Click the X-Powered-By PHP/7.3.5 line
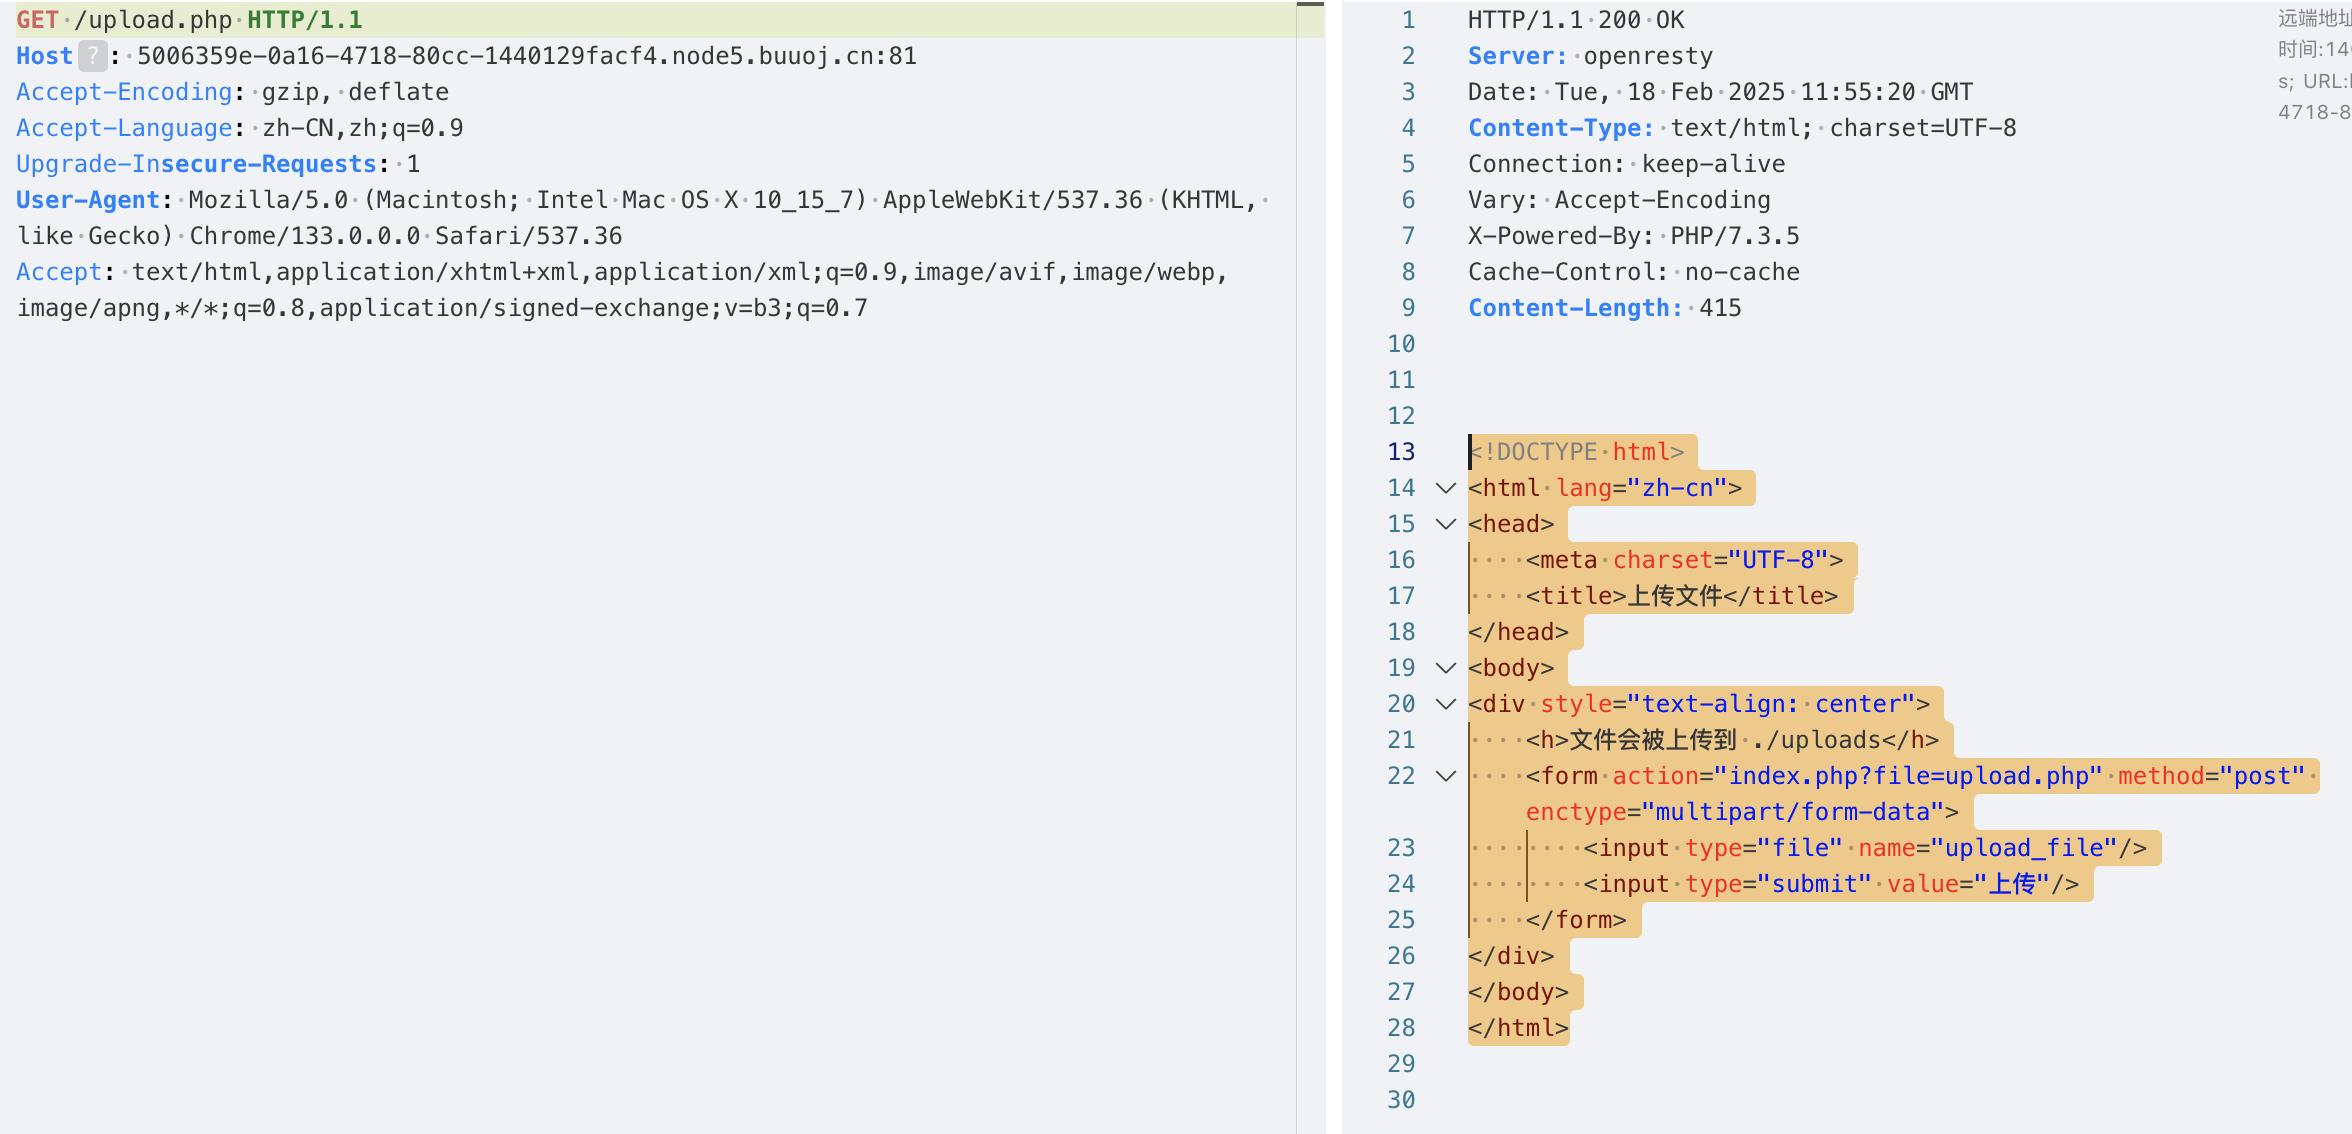Viewport: 2352px width, 1134px height. pos(1633,236)
